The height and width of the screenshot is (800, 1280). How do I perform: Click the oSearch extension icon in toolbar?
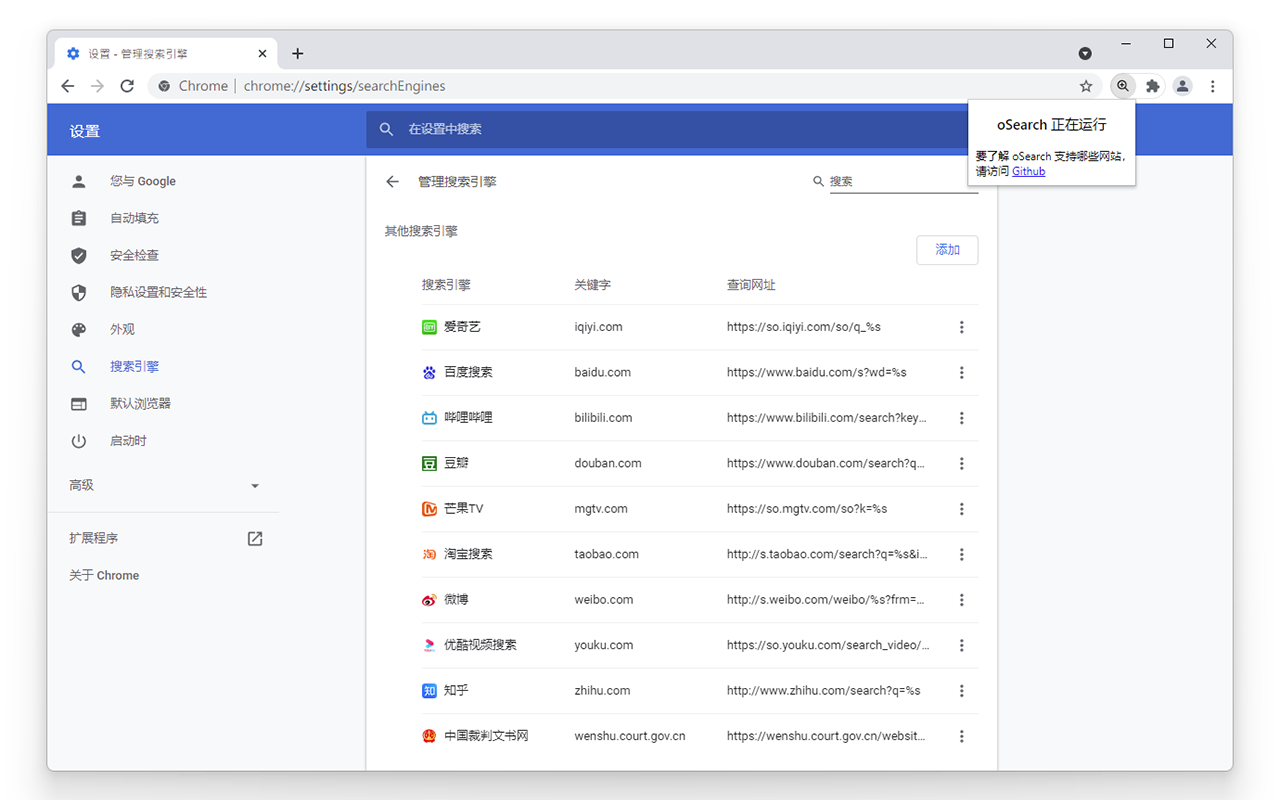point(1122,86)
